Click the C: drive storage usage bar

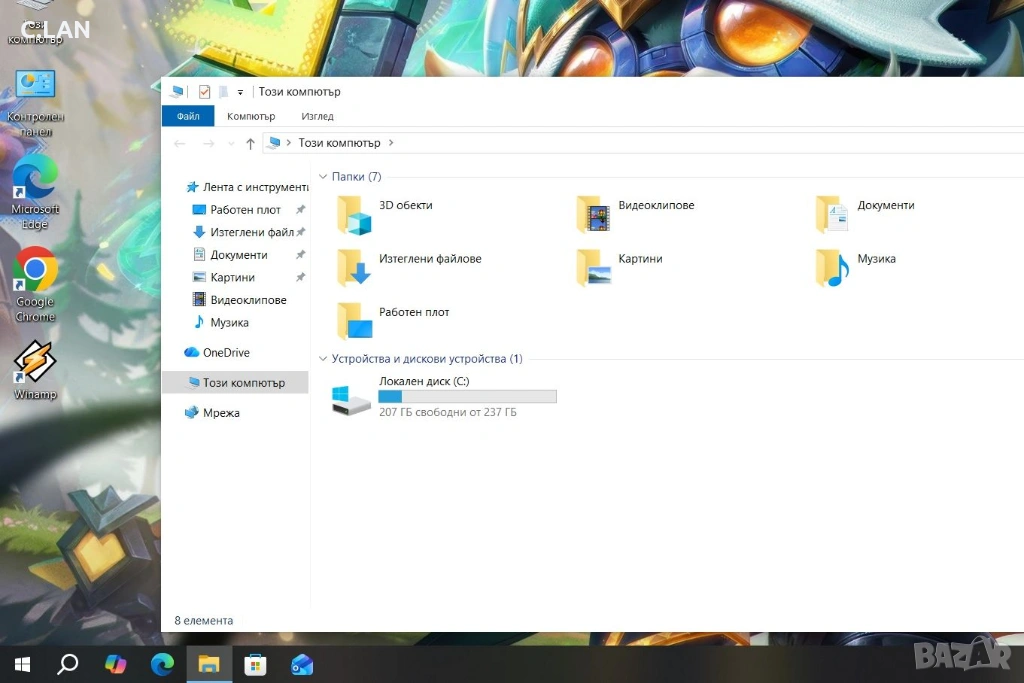click(x=467, y=397)
